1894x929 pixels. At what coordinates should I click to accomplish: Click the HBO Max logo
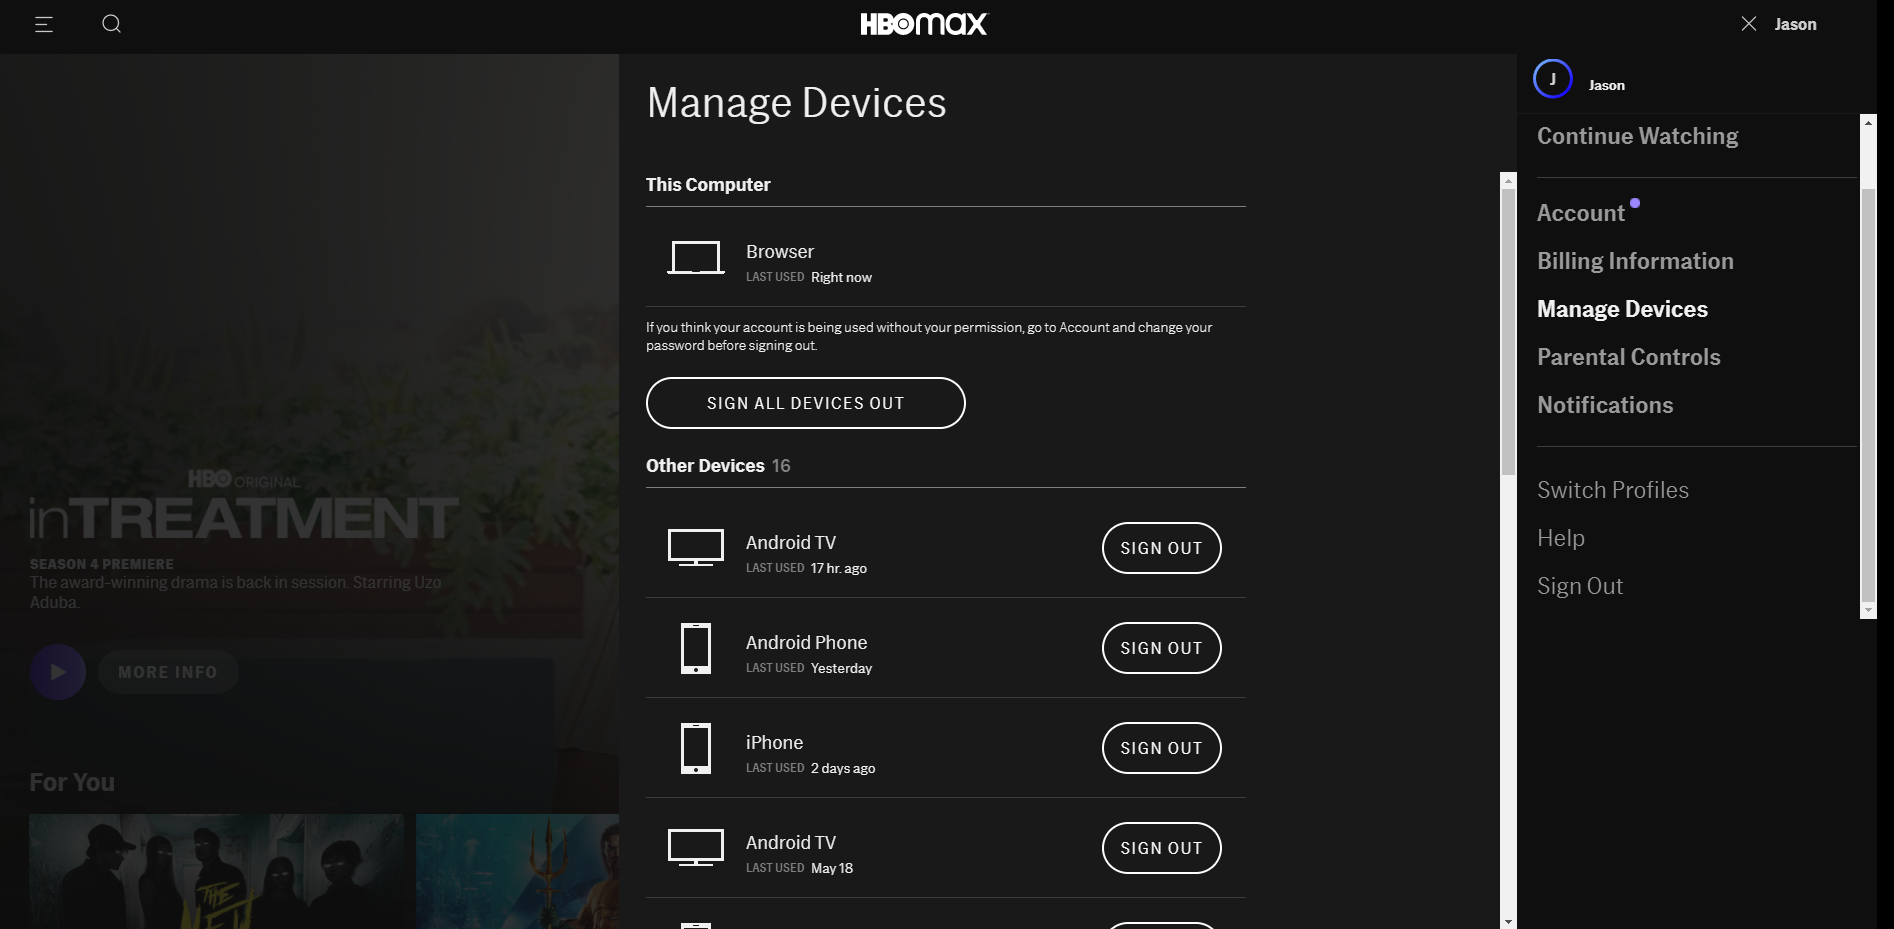[923, 24]
